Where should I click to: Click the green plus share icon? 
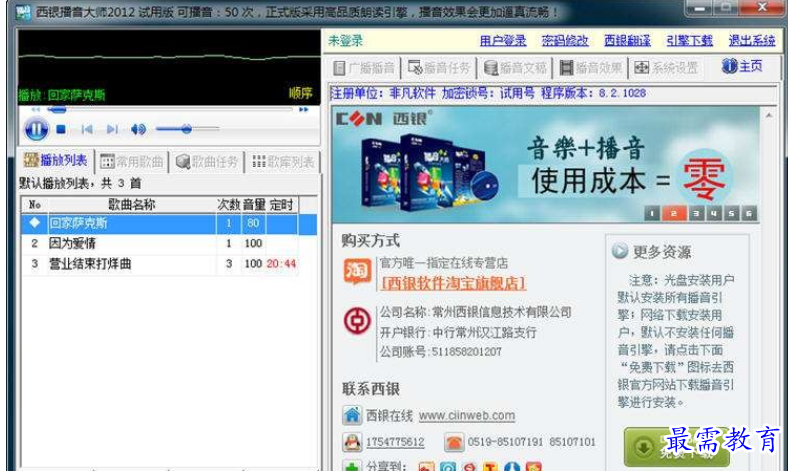[352, 466]
